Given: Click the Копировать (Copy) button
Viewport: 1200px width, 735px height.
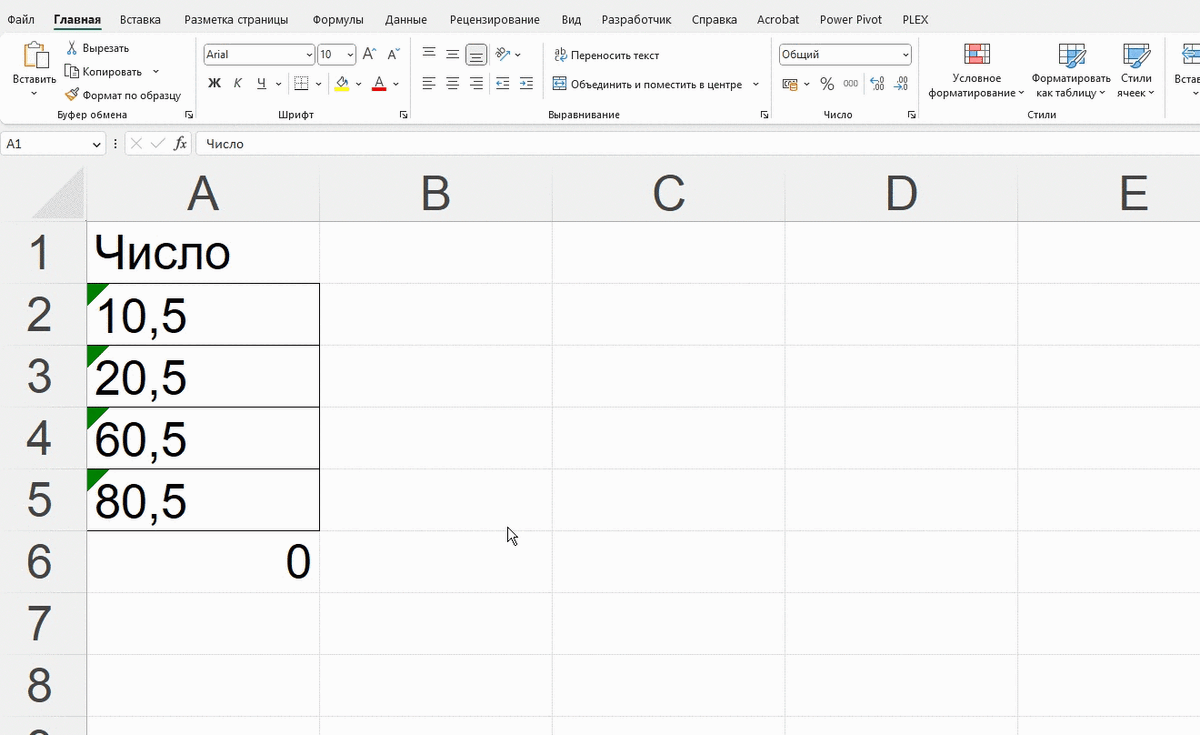Looking at the screenshot, I should pyautogui.click(x=103, y=72).
